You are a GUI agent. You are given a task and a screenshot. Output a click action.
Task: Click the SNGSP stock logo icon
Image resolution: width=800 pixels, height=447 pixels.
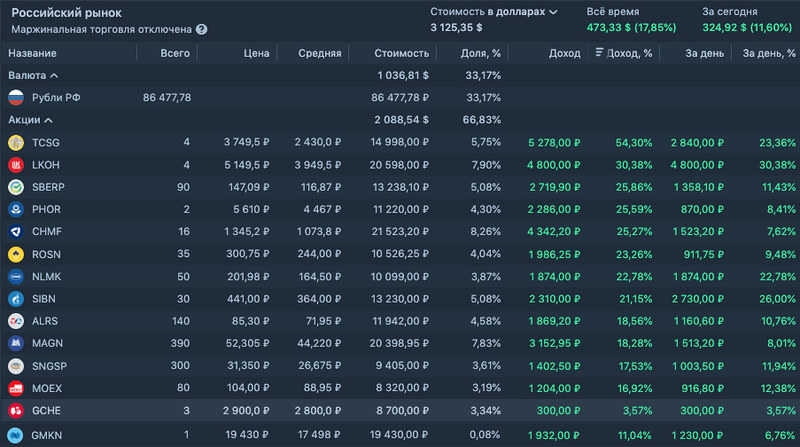click(16, 366)
